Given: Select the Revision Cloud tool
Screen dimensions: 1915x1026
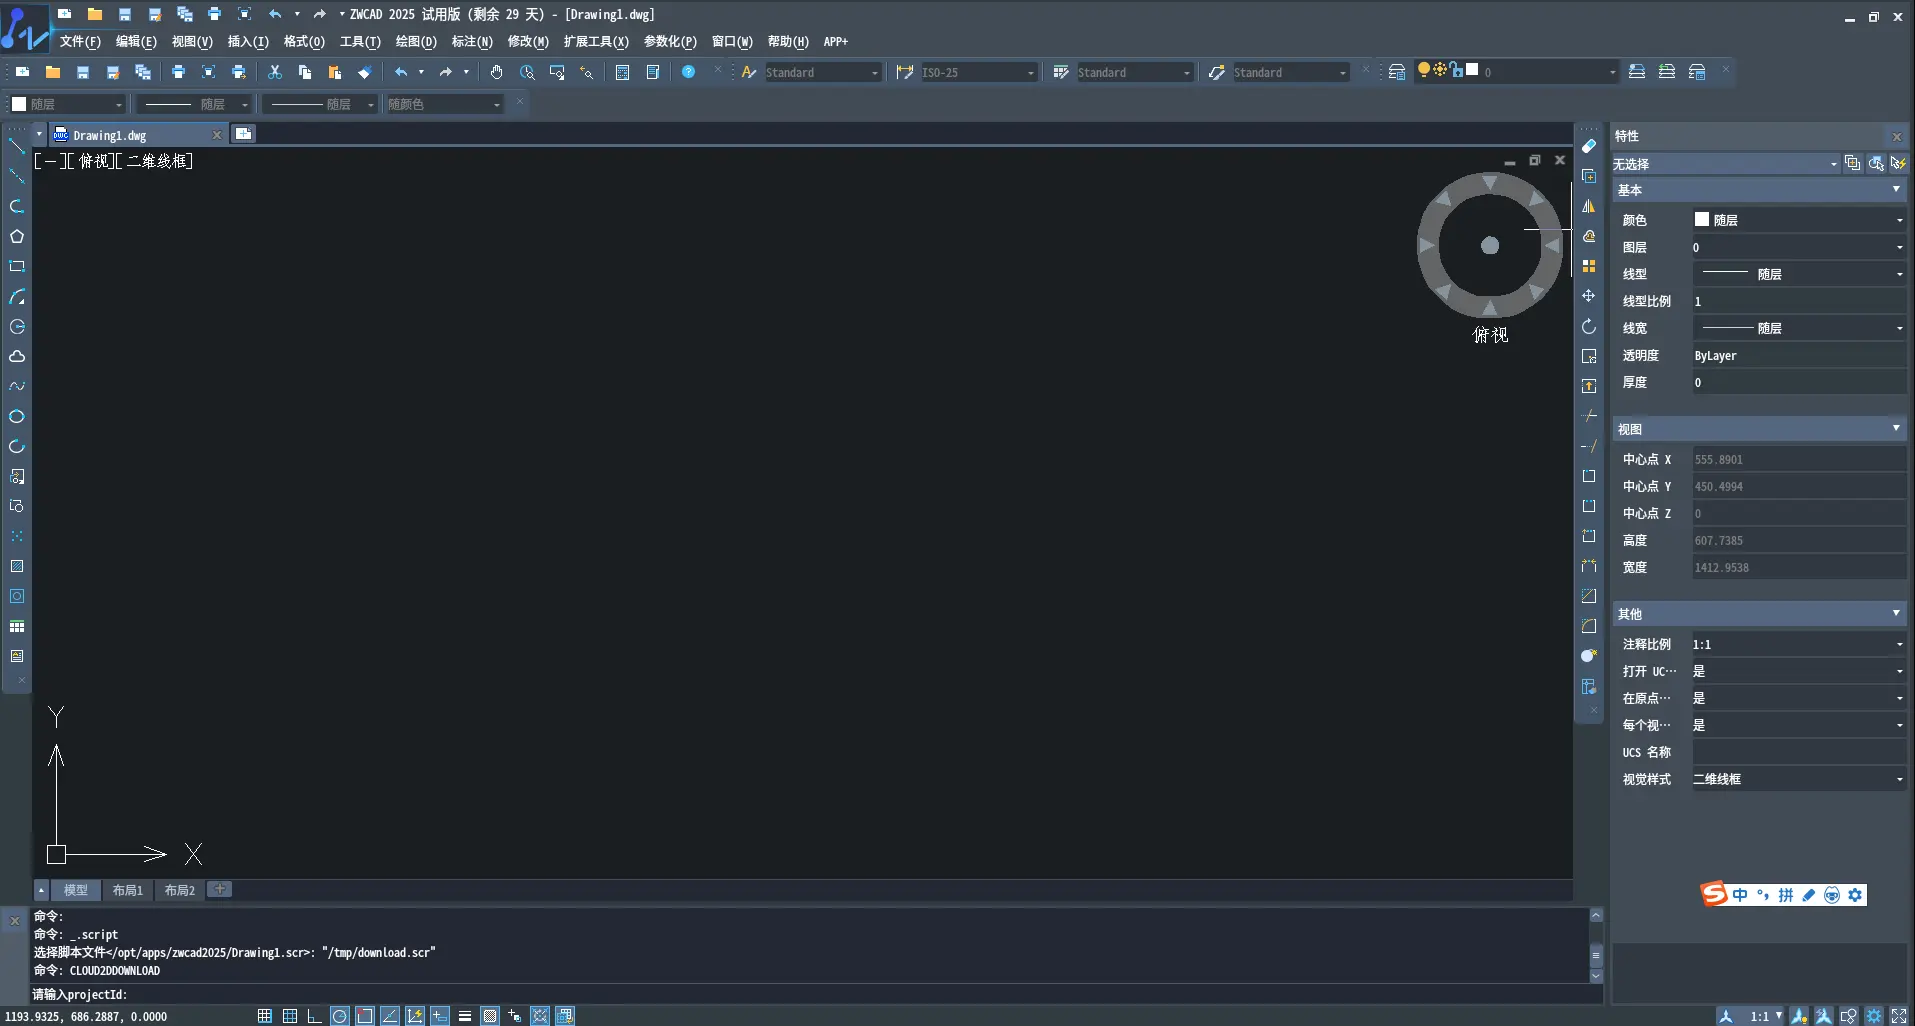Looking at the screenshot, I should tap(17, 357).
